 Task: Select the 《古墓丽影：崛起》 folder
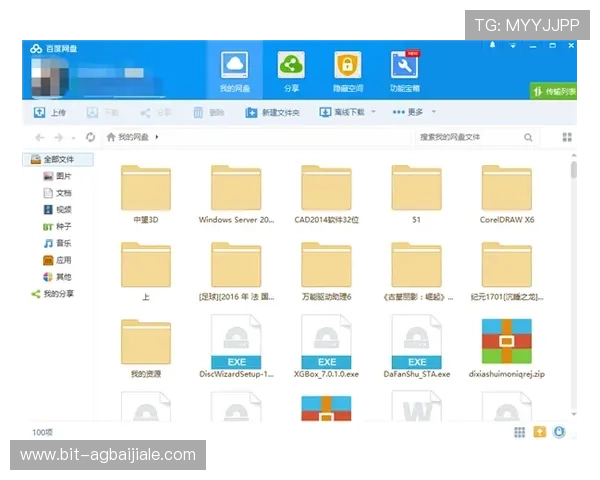417,271
